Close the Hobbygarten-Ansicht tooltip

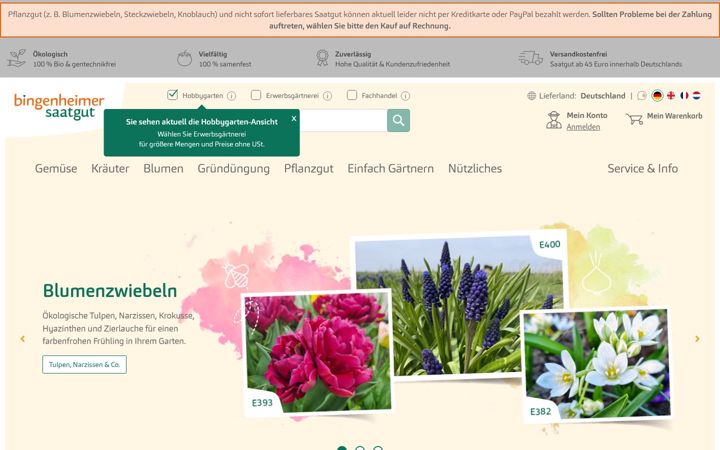pyautogui.click(x=294, y=118)
